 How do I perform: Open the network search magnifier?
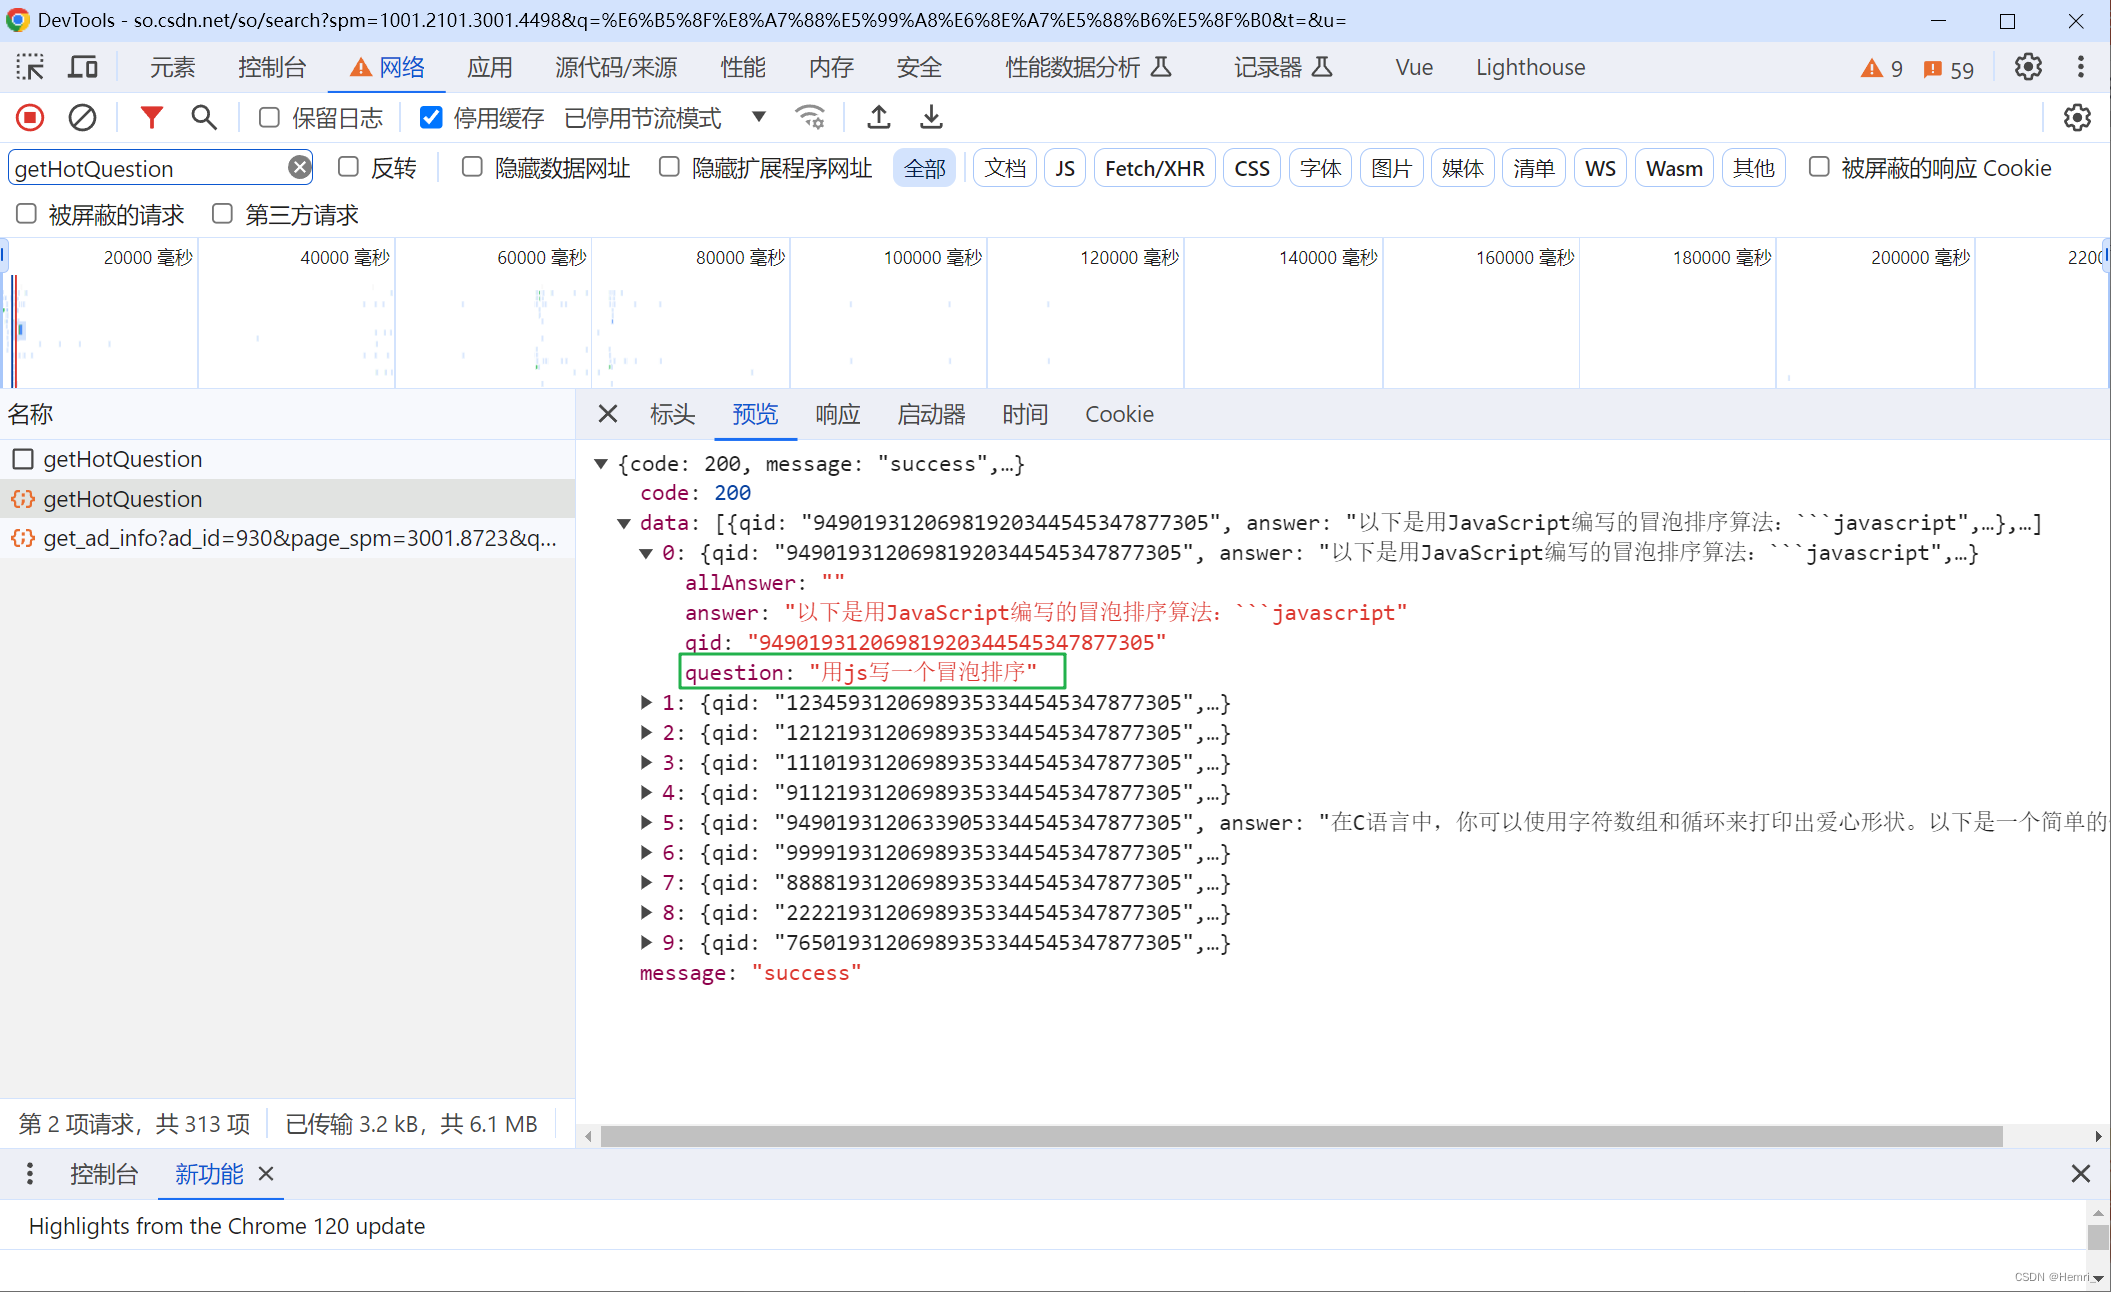[204, 118]
